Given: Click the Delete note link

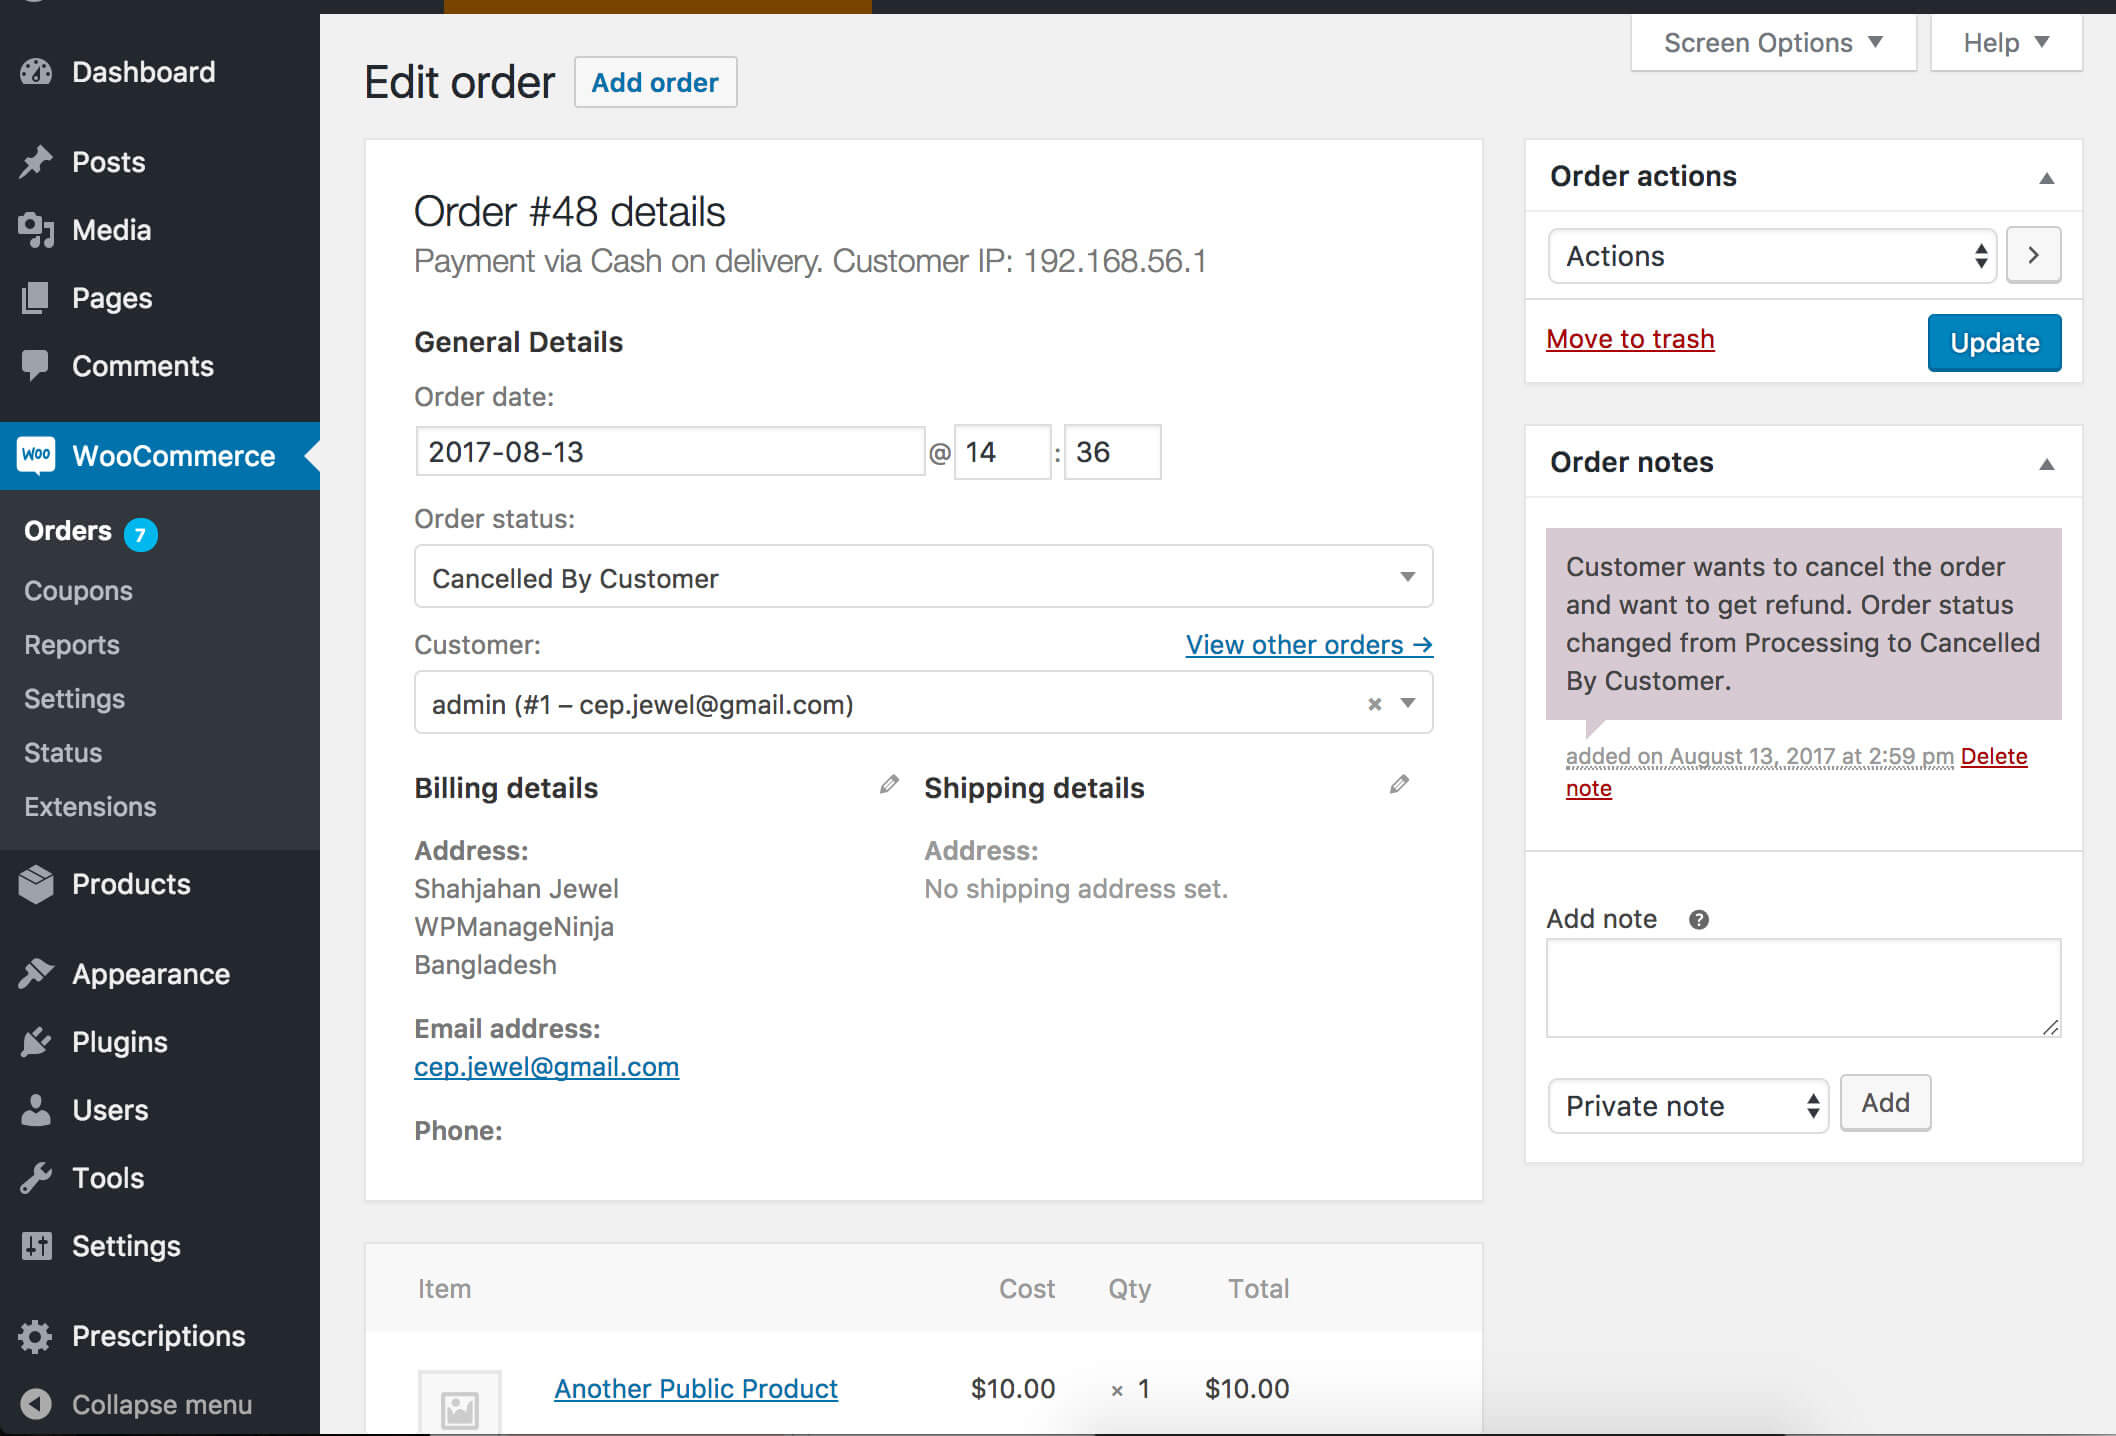Looking at the screenshot, I should (1993, 757).
